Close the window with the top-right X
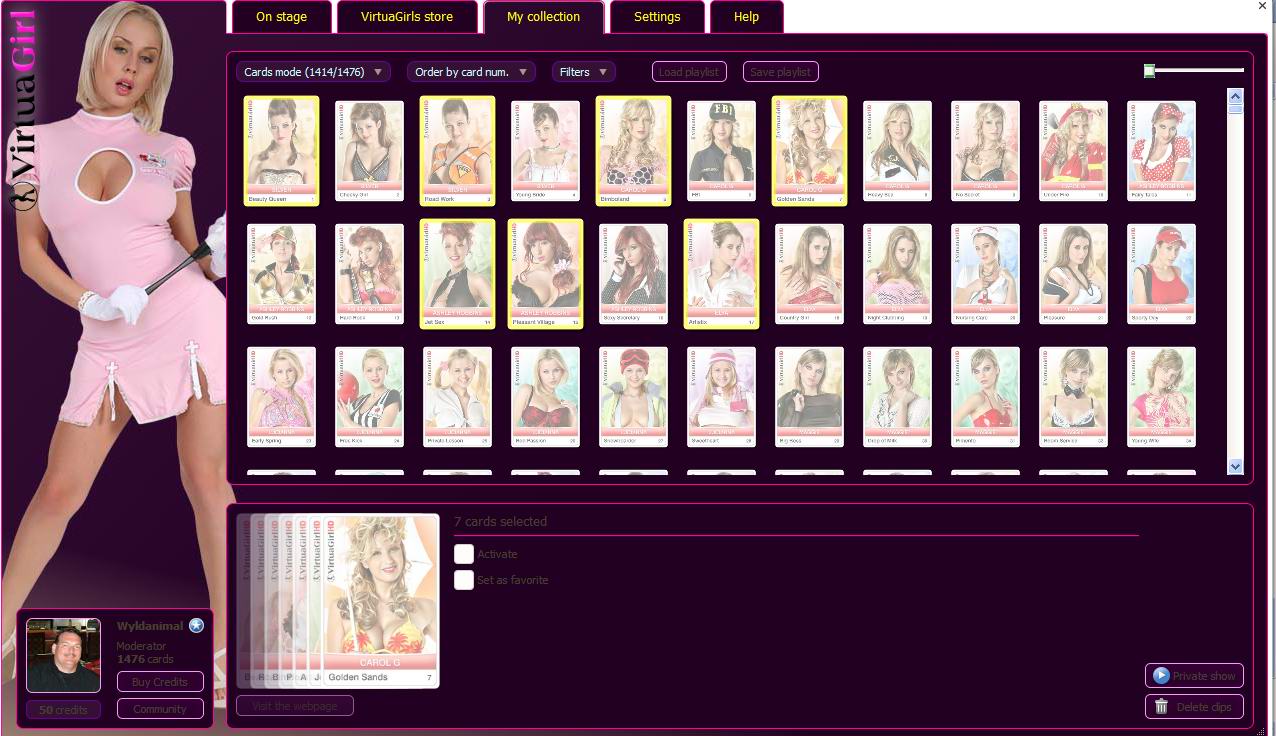Viewport: 1276px width, 736px height. tap(1262, 7)
